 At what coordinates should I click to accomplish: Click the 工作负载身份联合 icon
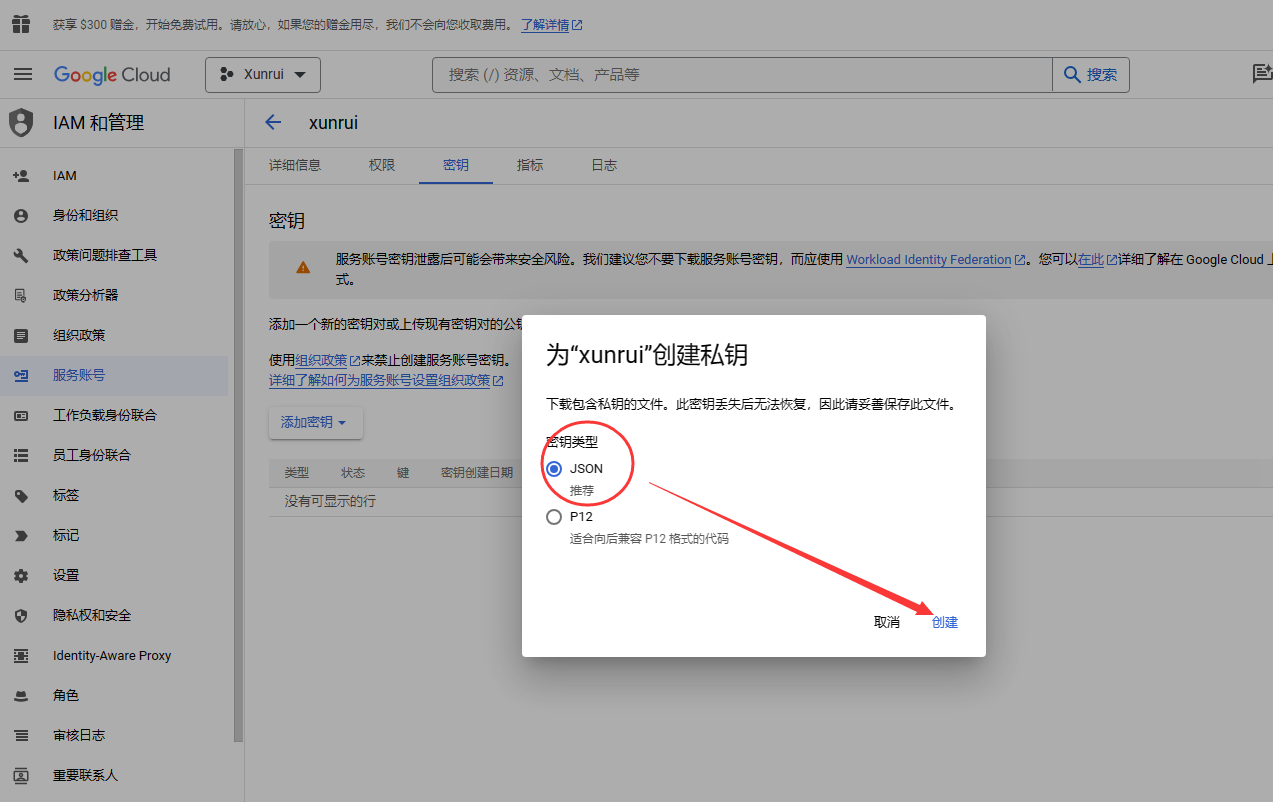[21, 416]
